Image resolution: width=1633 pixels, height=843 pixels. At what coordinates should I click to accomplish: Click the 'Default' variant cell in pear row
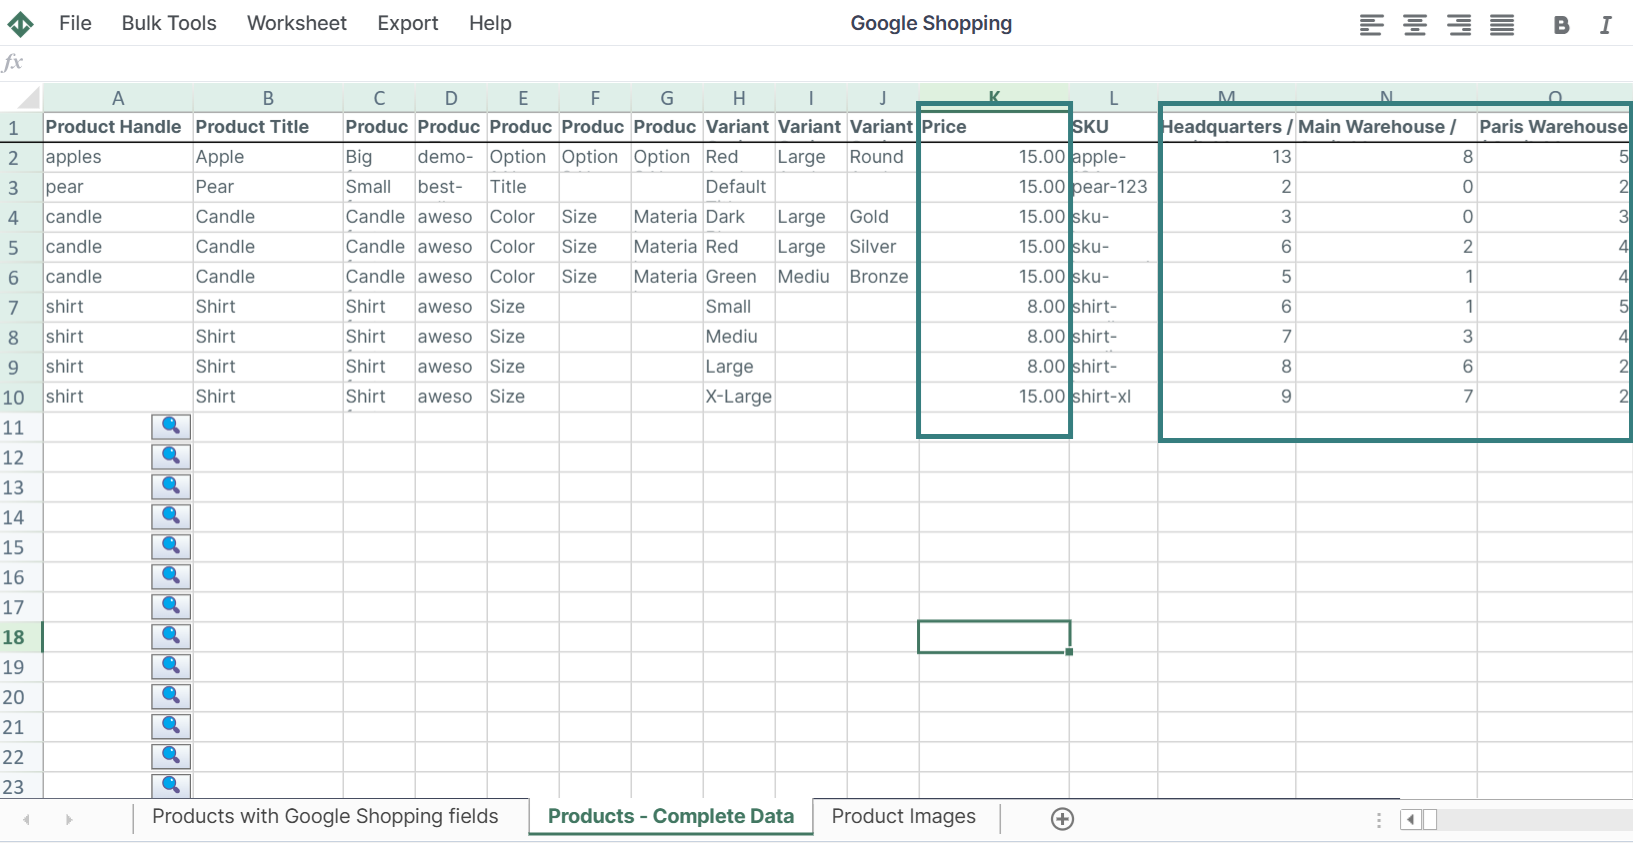739,187
